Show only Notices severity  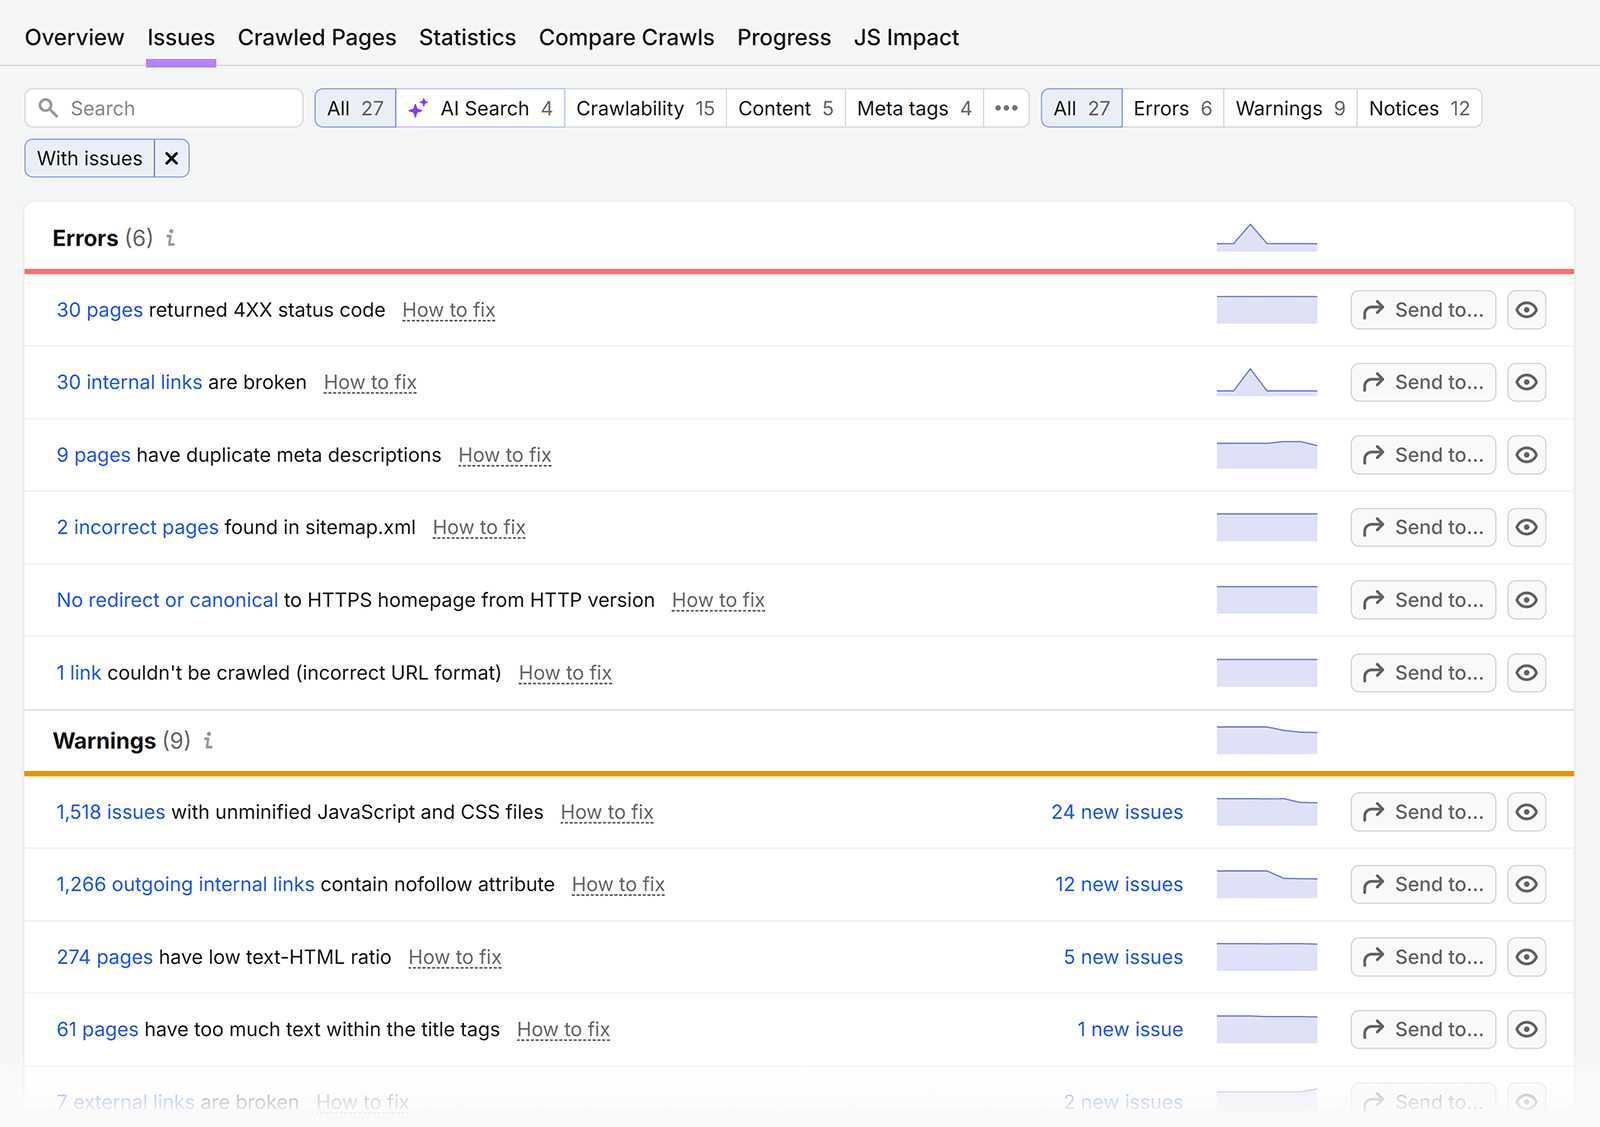[x=1419, y=108]
